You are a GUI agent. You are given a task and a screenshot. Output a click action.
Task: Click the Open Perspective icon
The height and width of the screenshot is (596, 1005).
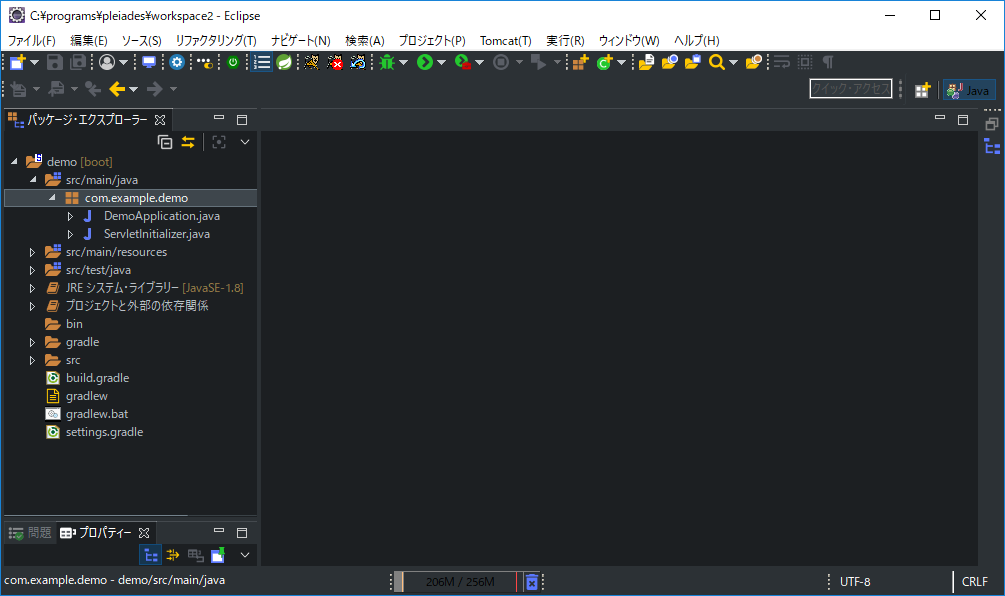(922, 90)
